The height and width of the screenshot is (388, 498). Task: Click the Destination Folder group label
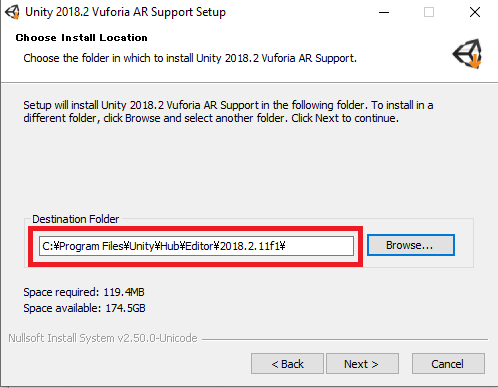76,219
